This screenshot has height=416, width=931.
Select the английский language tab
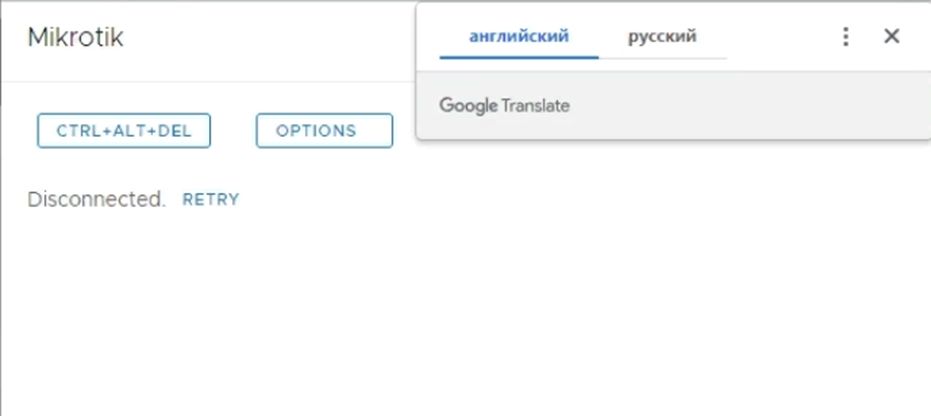point(519,37)
